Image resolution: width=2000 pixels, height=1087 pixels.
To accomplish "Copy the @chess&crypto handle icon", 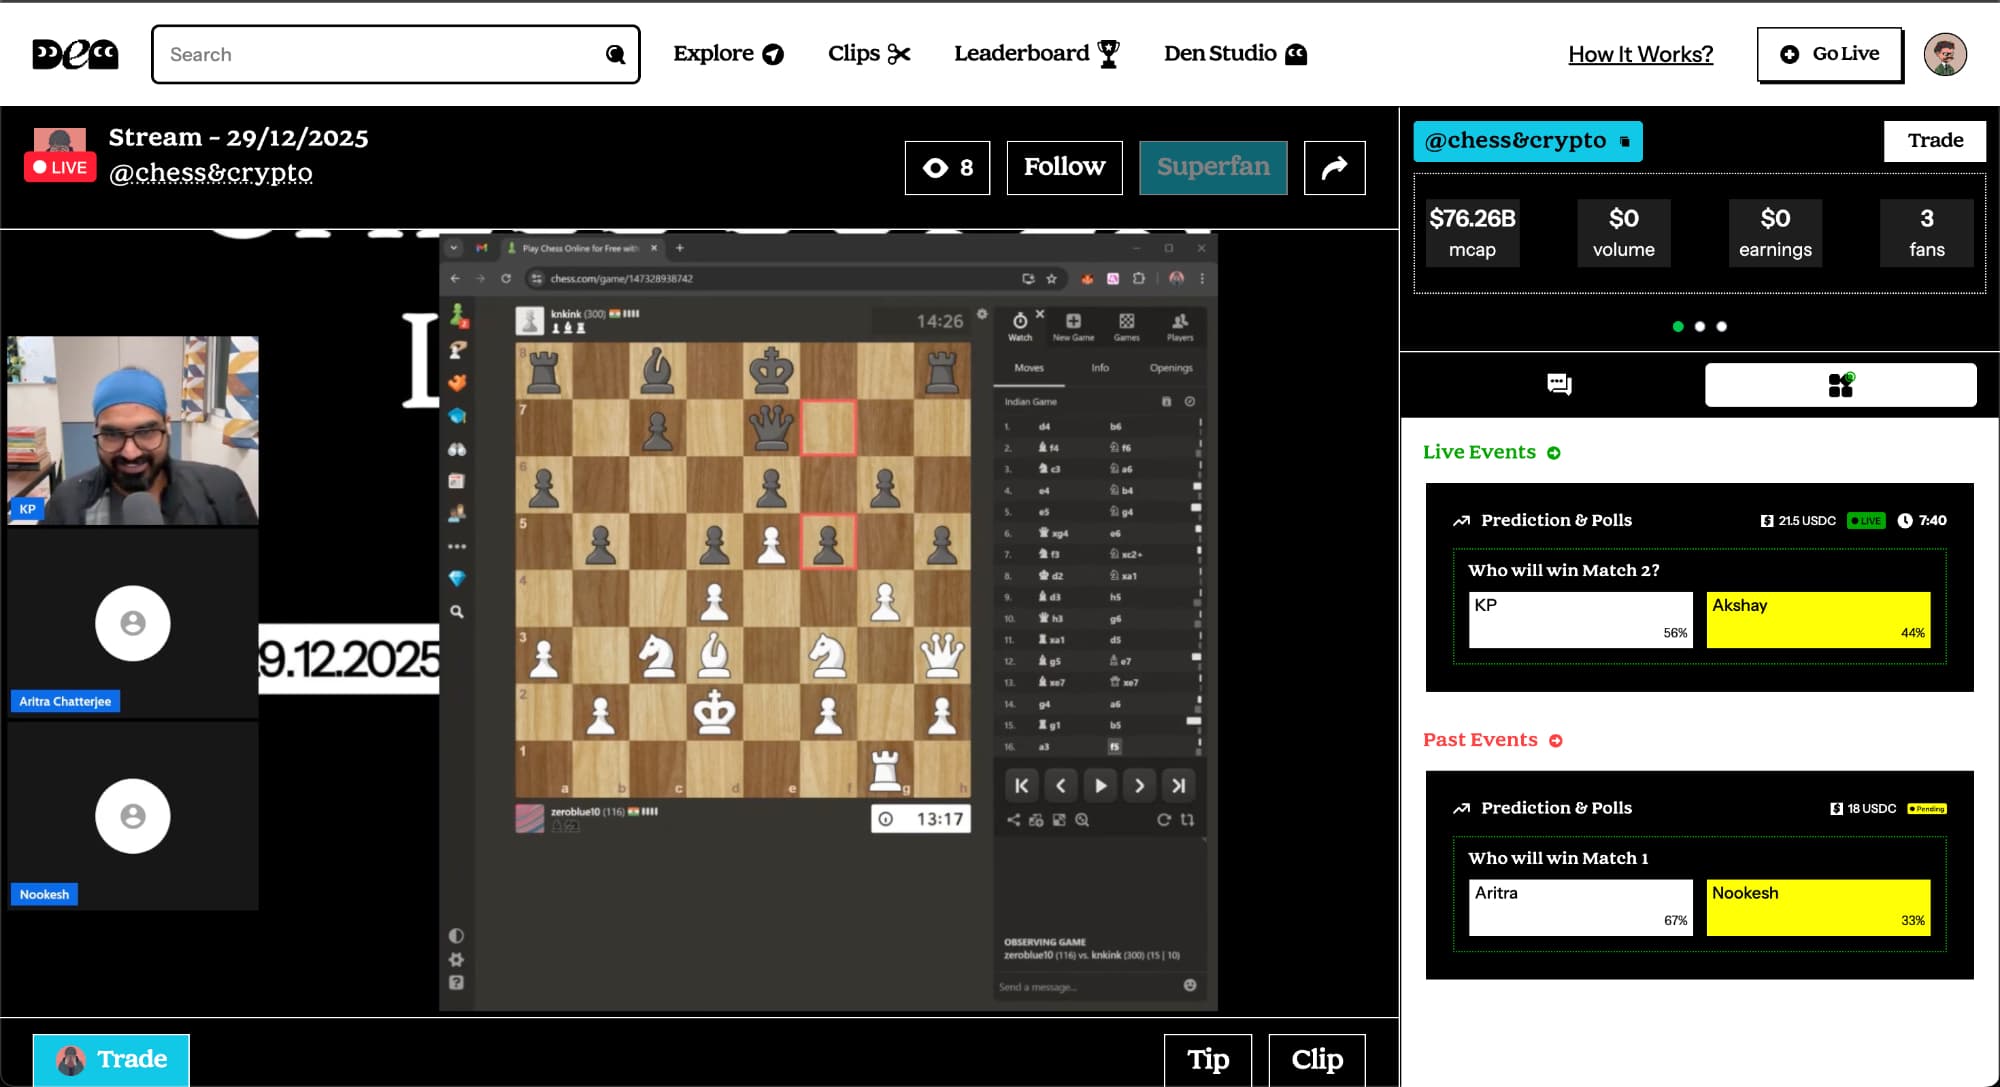I will [x=1625, y=142].
